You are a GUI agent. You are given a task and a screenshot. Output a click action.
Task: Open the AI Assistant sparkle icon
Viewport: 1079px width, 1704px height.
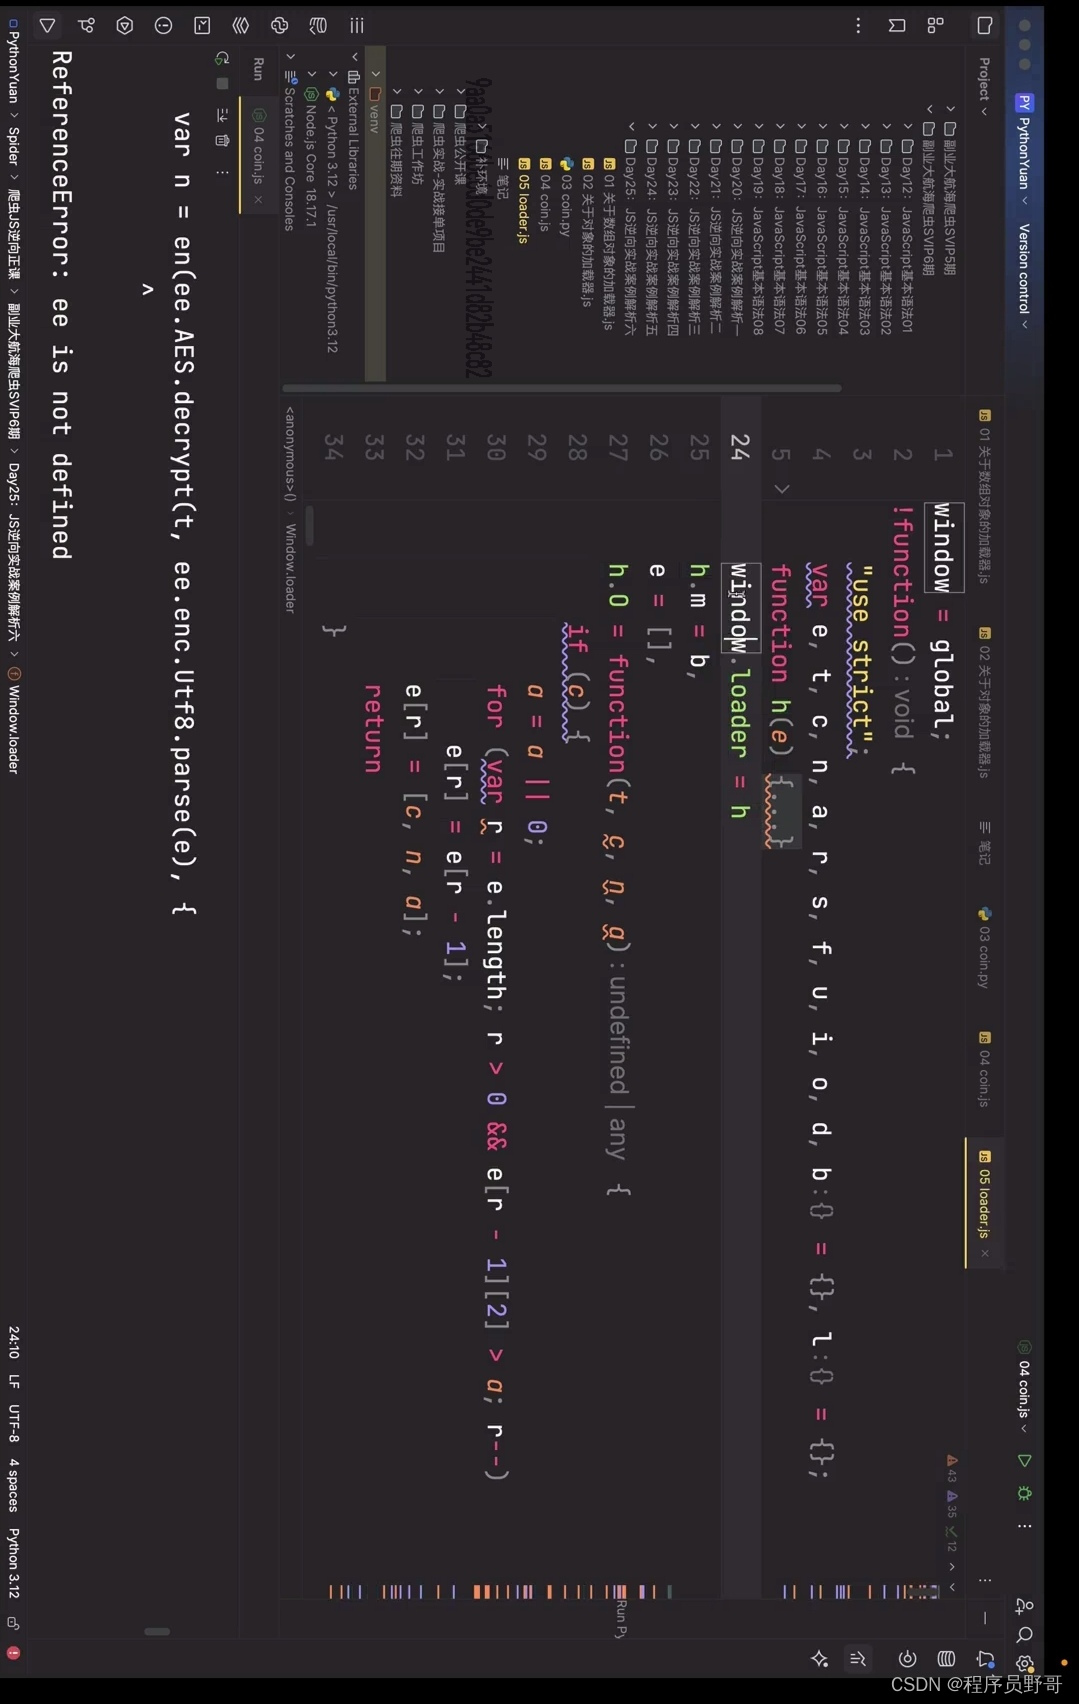[819, 1659]
